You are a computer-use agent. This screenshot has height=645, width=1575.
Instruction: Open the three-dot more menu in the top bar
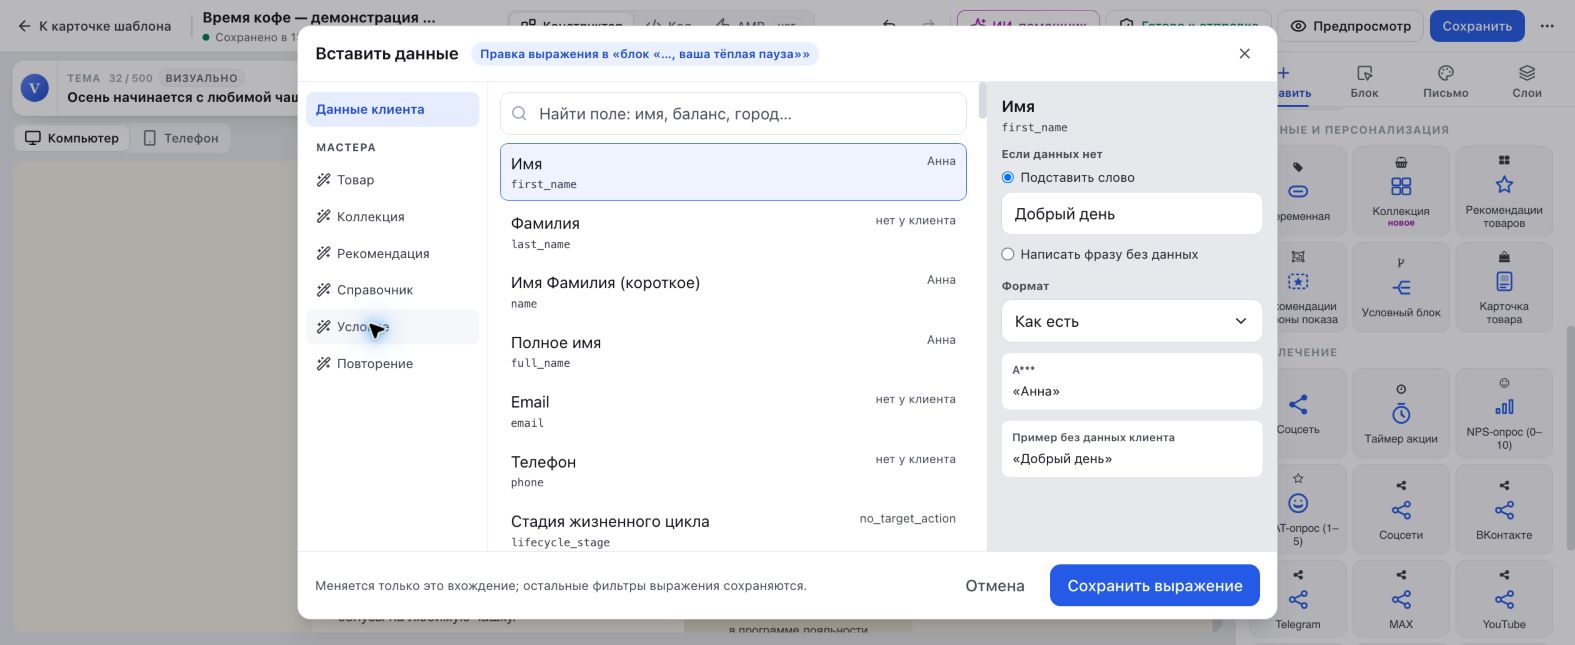tap(1547, 26)
